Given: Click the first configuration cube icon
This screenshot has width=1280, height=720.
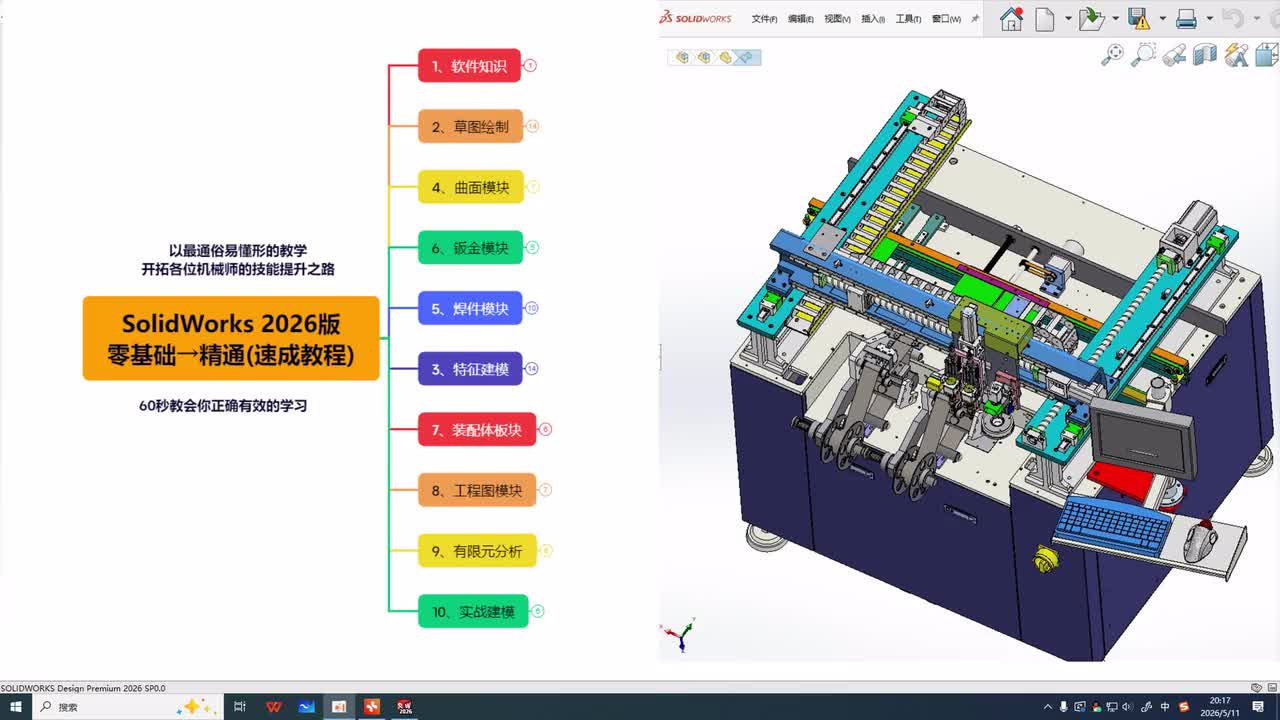Looking at the screenshot, I should coord(683,58).
